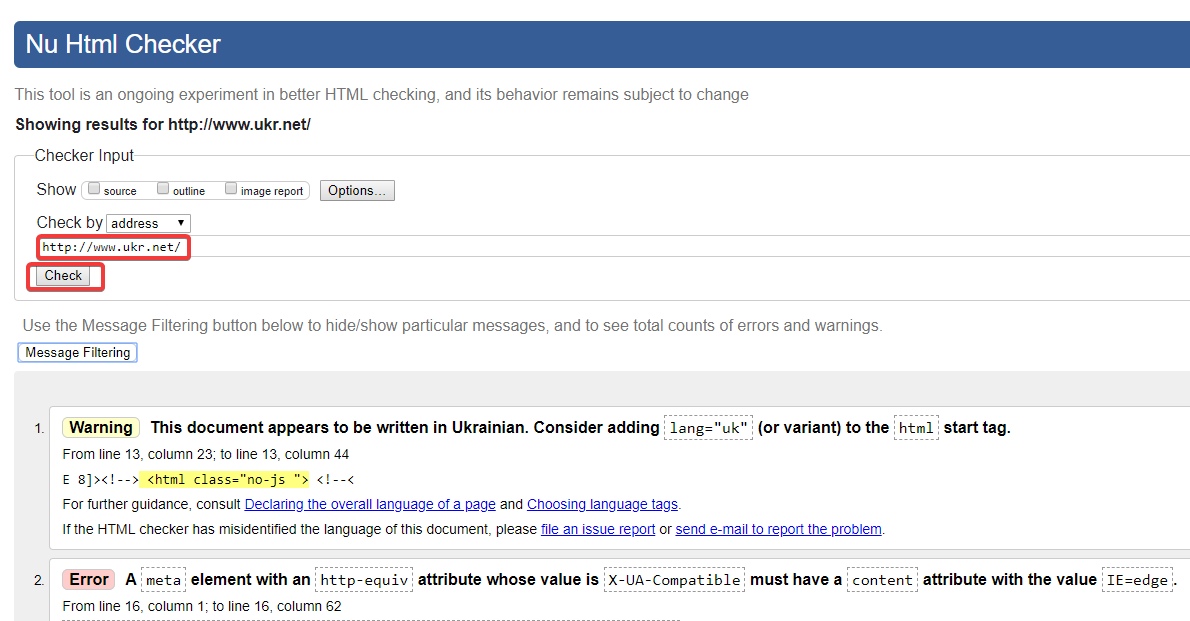The height and width of the screenshot is (621, 1190).
Task: Enable the source checkbox
Action: [x=94, y=189]
